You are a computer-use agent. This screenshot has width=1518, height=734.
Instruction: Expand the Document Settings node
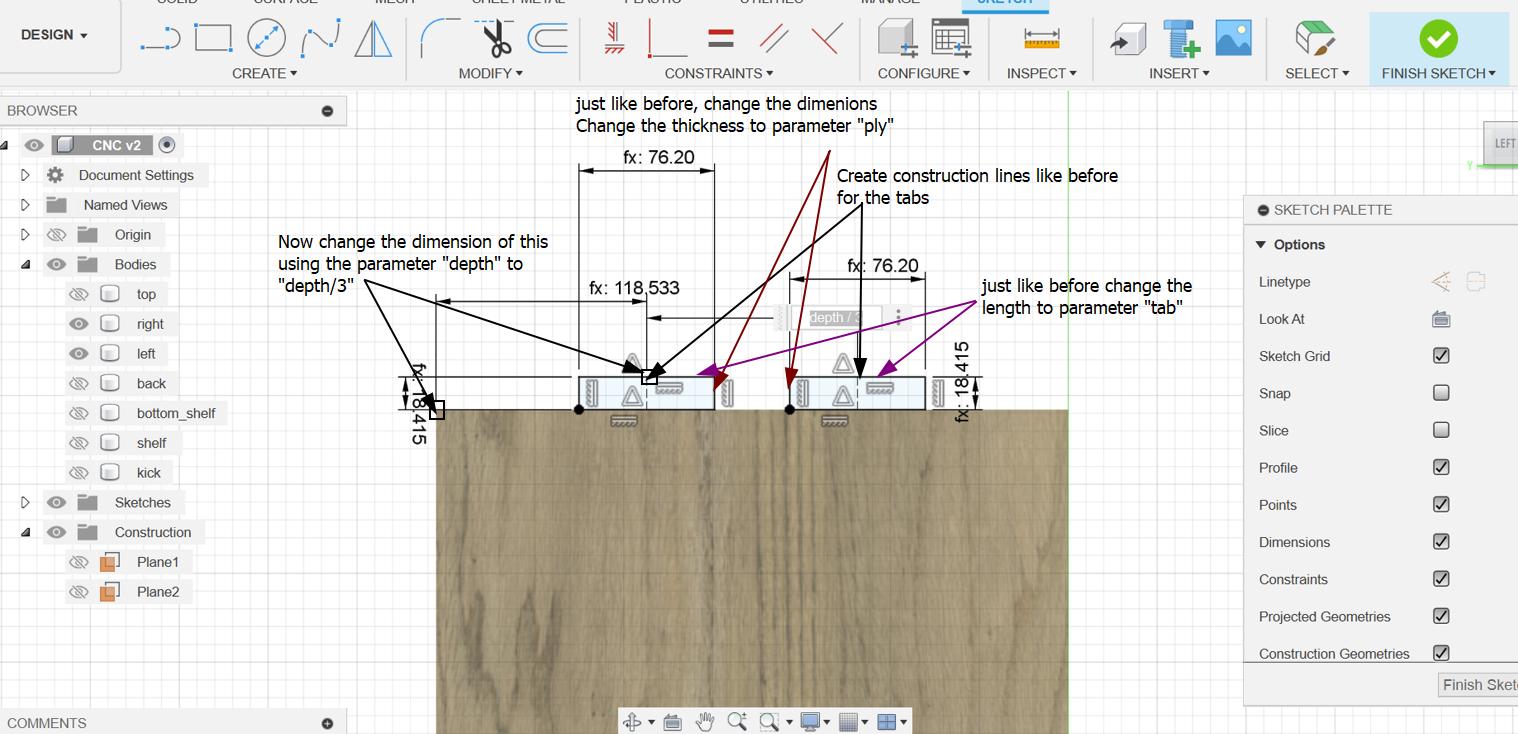[x=26, y=175]
